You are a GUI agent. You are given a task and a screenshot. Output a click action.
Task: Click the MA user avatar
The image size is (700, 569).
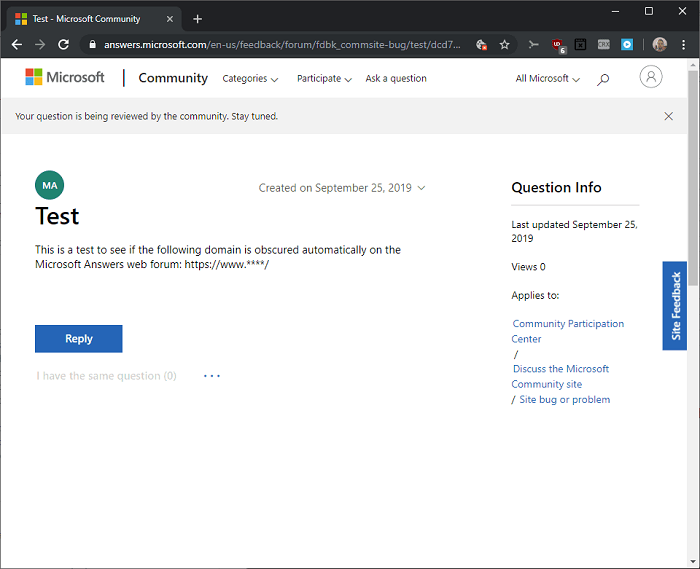pyautogui.click(x=50, y=185)
